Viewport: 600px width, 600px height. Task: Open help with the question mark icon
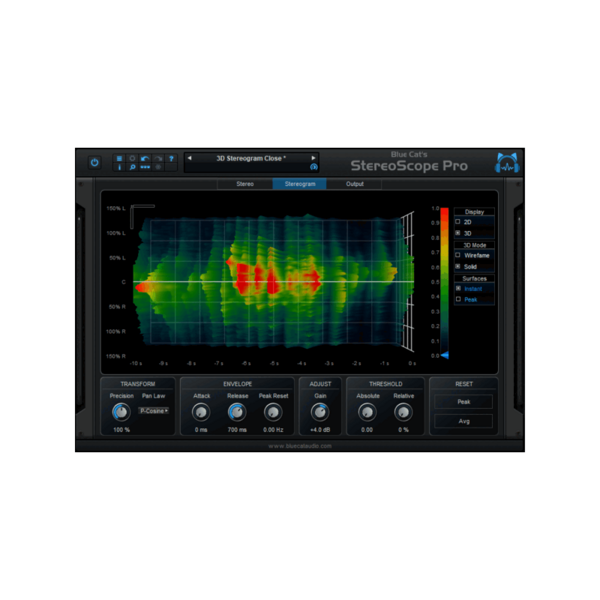171,158
